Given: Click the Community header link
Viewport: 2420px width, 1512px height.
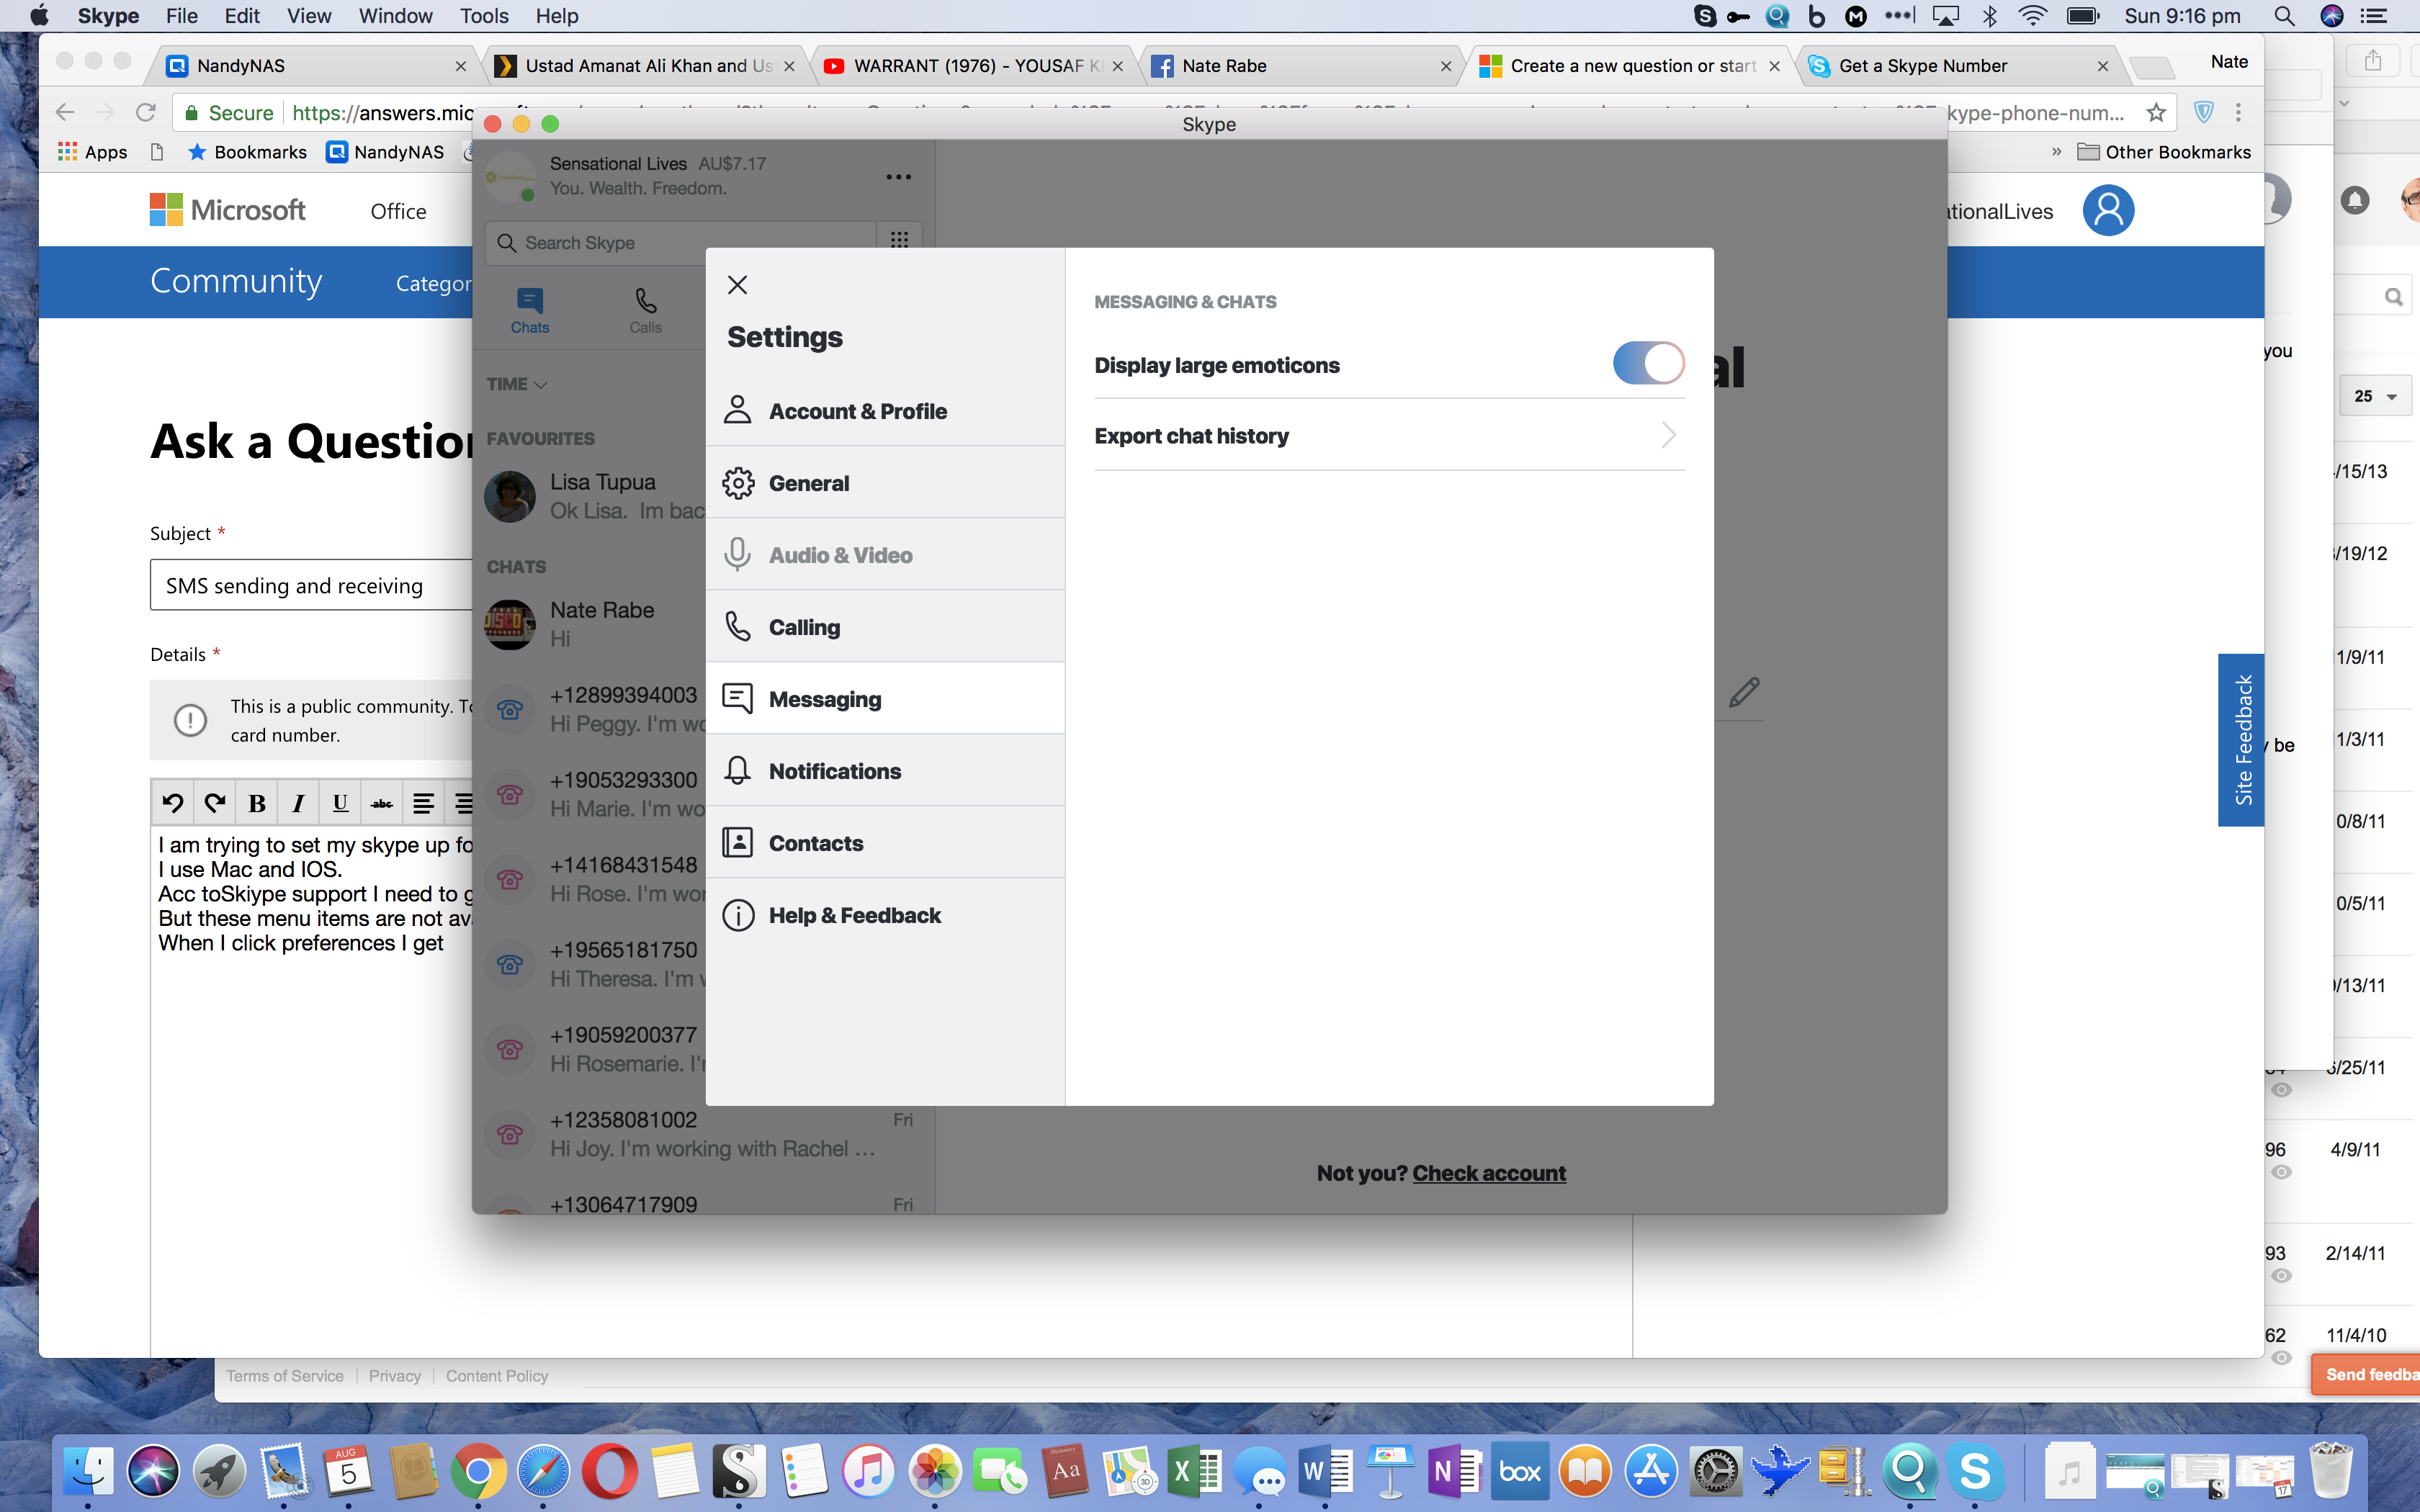Looking at the screenshot, I should click(236, 281).
